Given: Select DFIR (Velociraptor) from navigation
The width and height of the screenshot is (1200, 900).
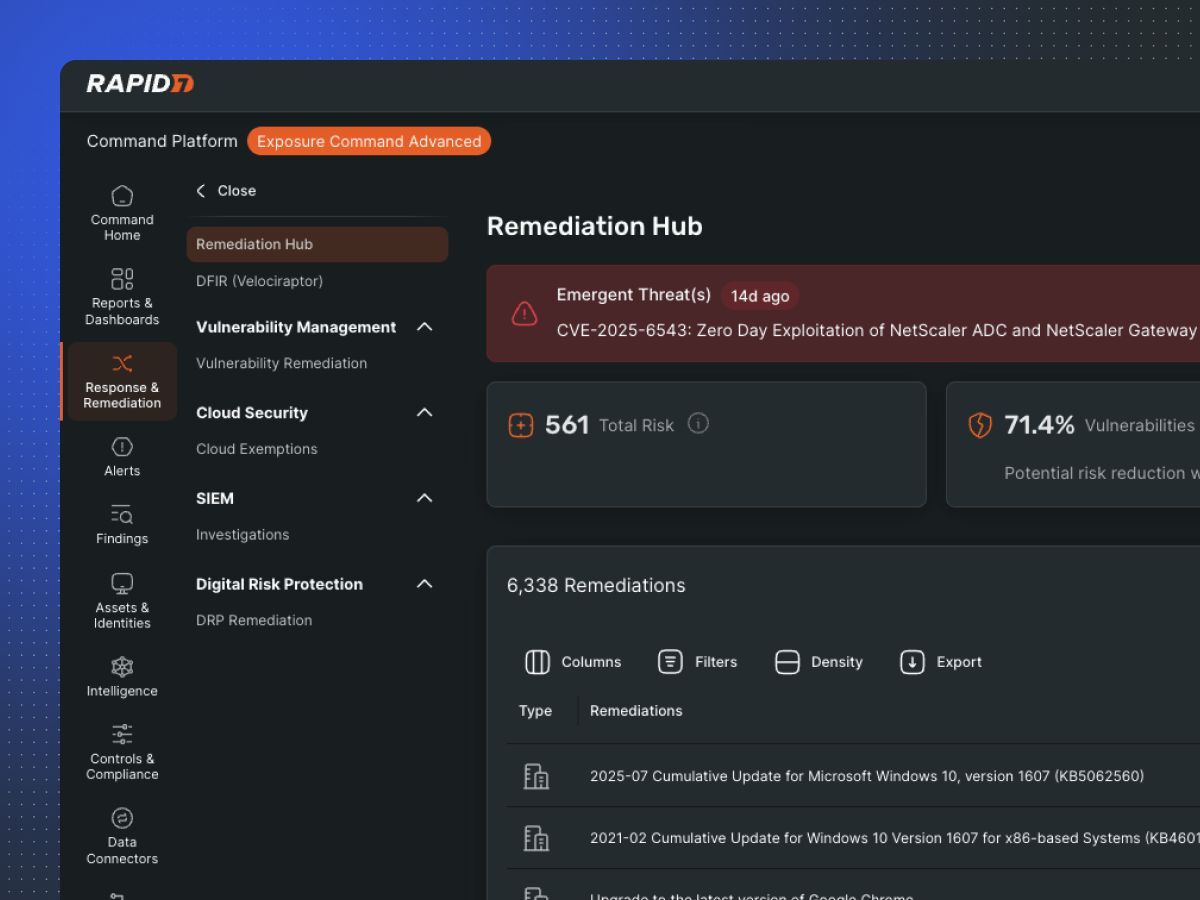Looking at the screenshot, I should coord(260,281).
